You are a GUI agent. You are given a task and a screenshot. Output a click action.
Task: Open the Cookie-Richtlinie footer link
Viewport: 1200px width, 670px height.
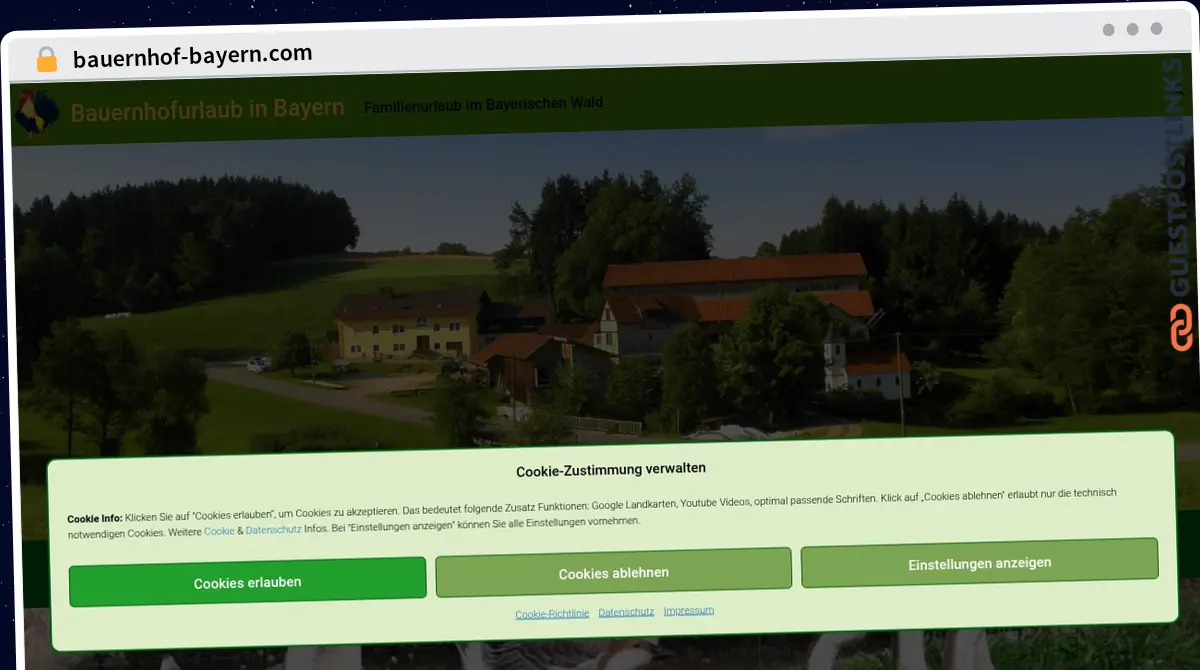552,613
